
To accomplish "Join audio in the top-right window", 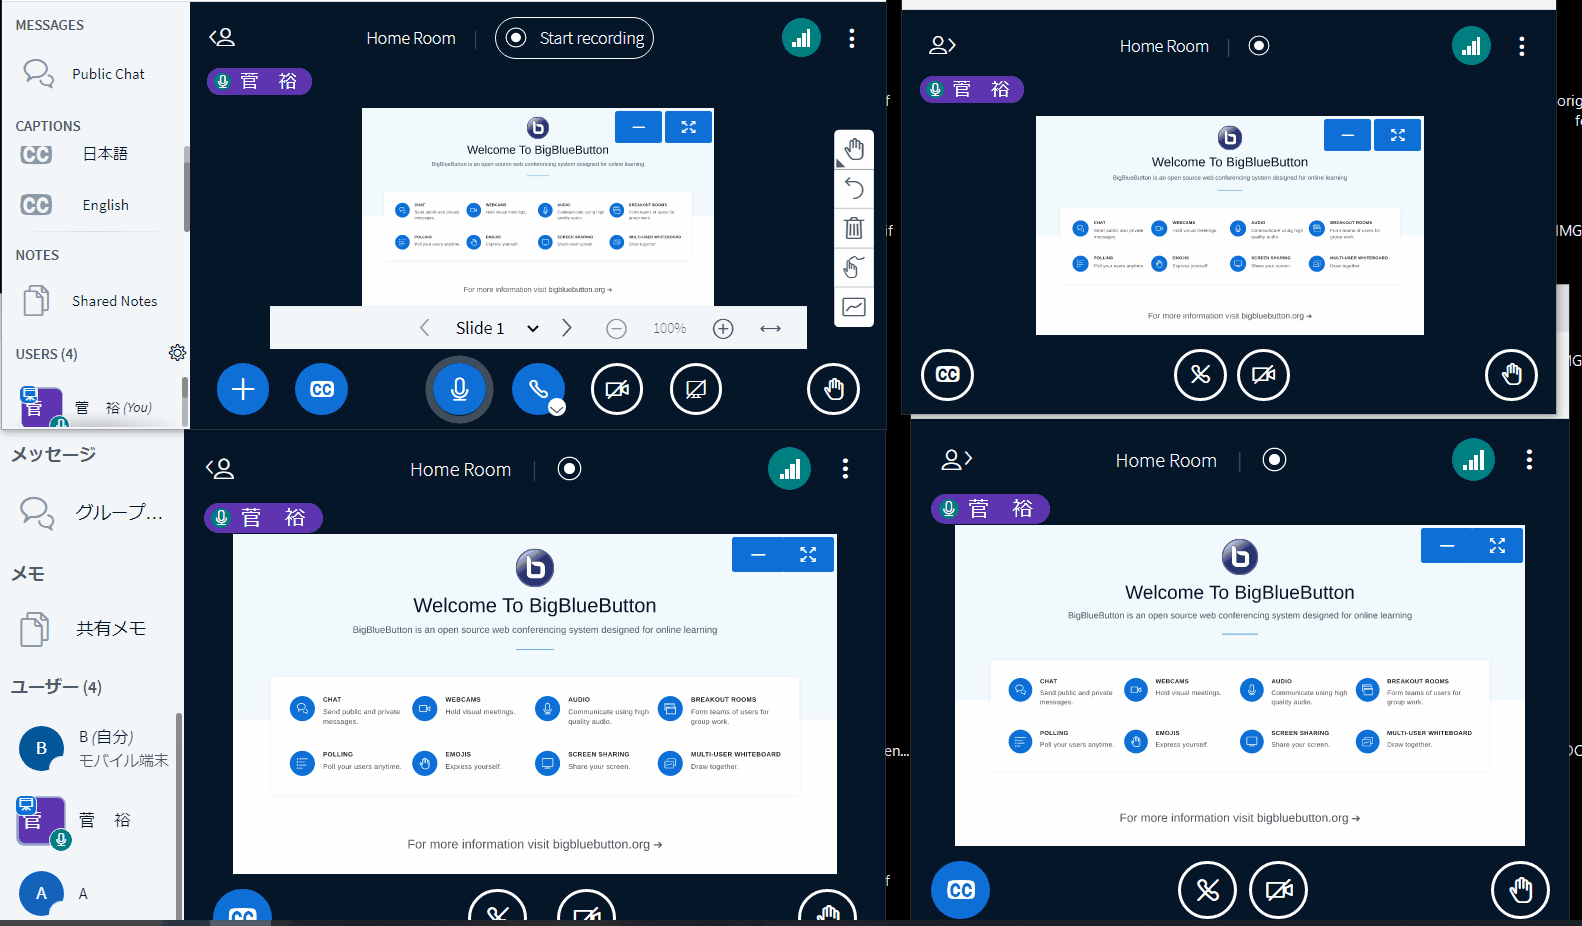I will [1200, 374].
